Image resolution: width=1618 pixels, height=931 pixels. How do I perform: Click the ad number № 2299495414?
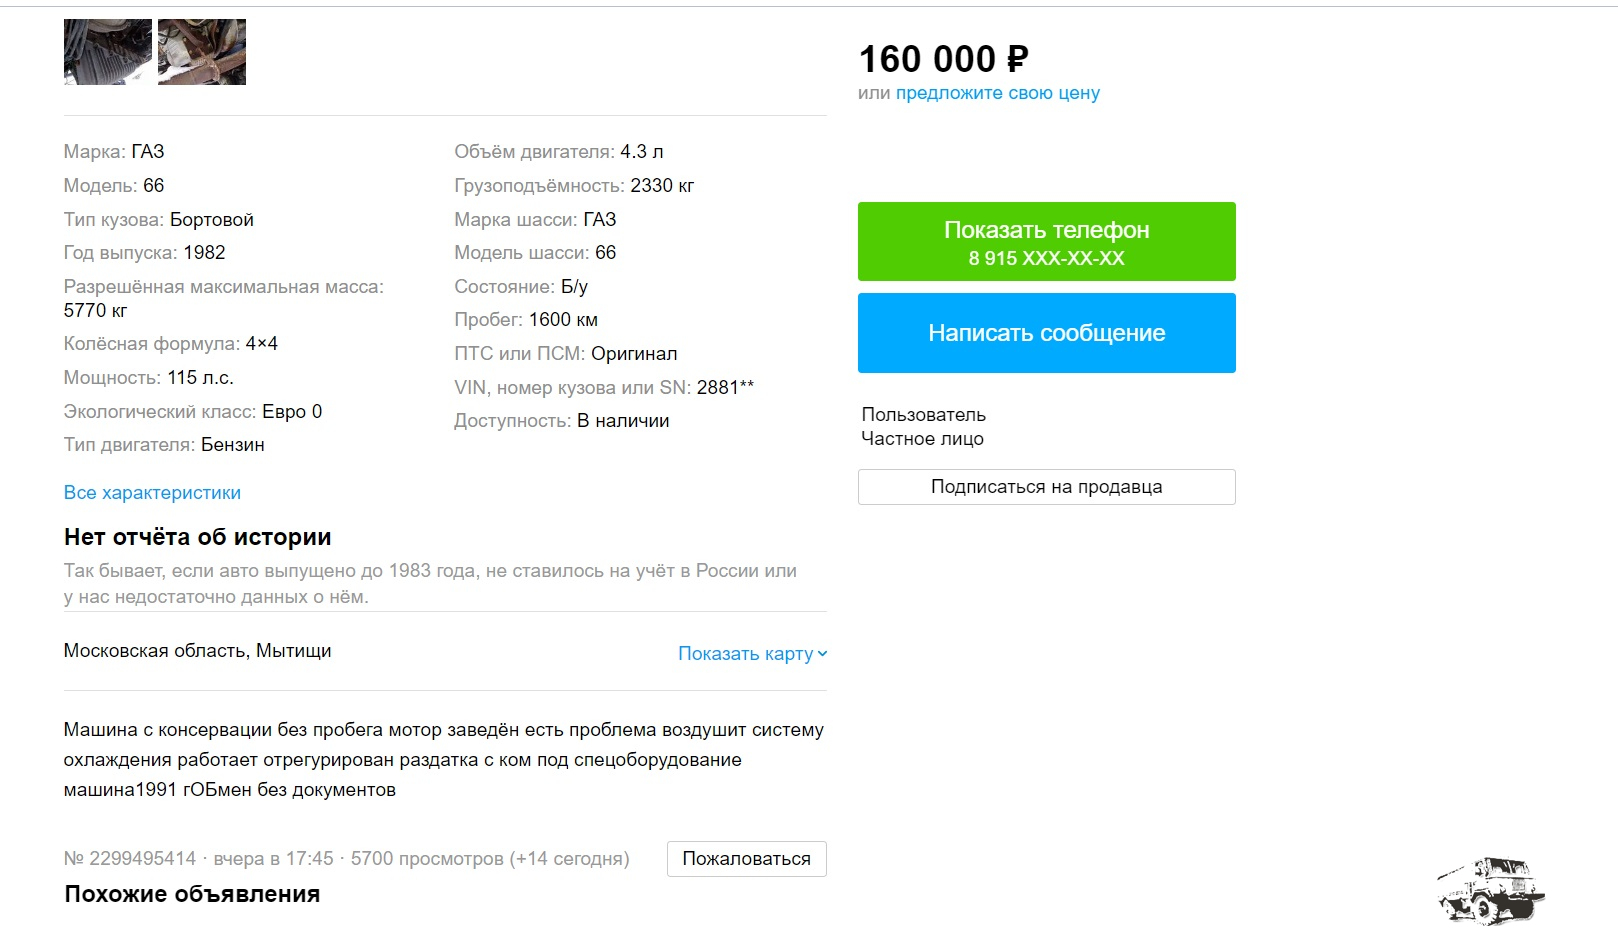[130, 859]
